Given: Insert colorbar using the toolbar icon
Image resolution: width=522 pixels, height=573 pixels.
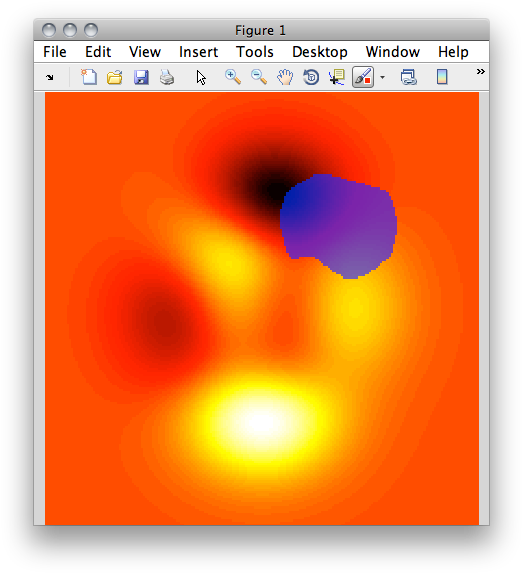Looking at the screenshot, I should [x=442, y=77].
